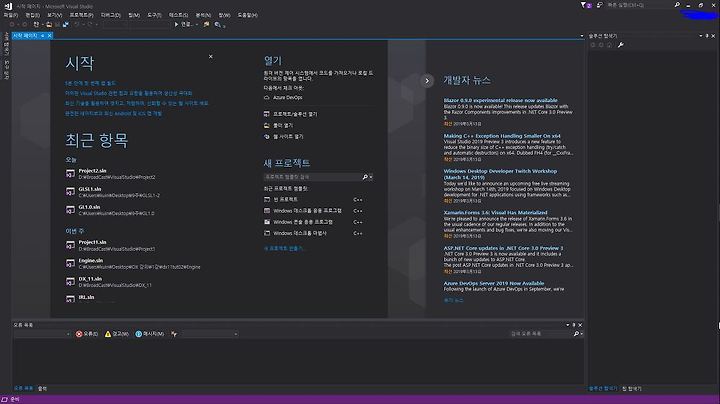Open Engine.sln from recent items
720x404 pixels.
pos(133,264)
